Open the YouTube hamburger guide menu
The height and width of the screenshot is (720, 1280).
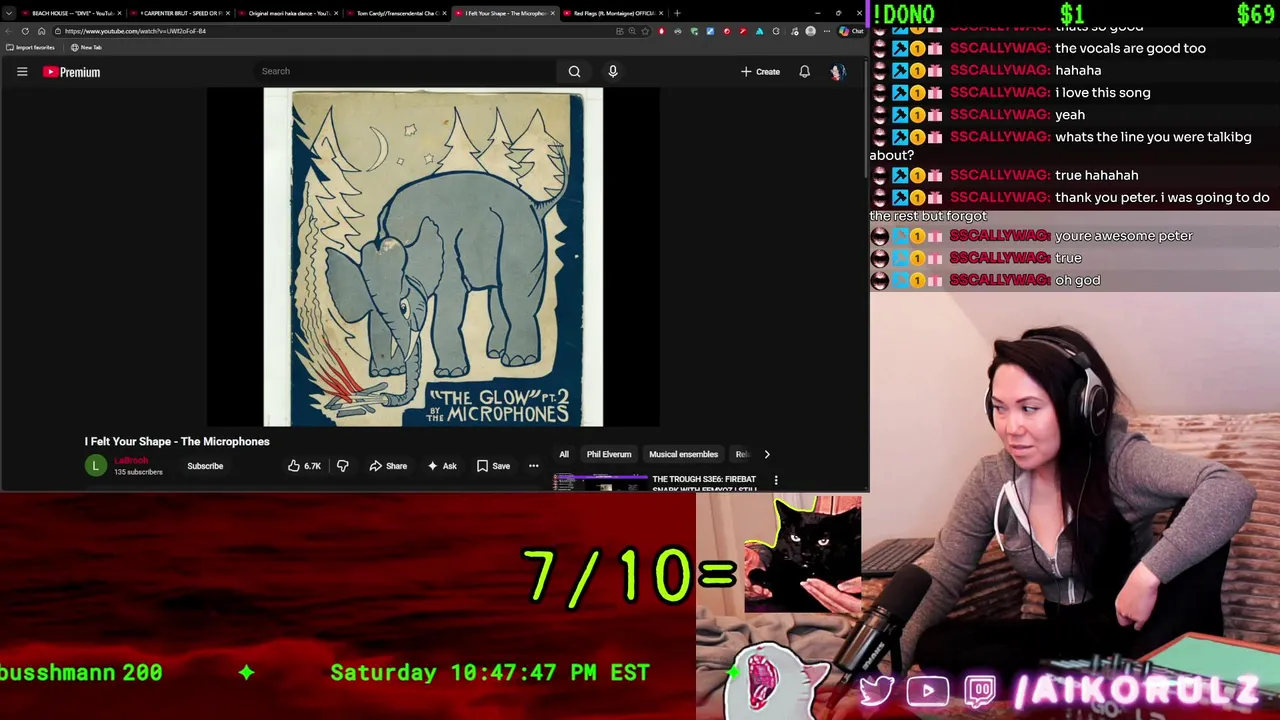click(x=22, y=72)
